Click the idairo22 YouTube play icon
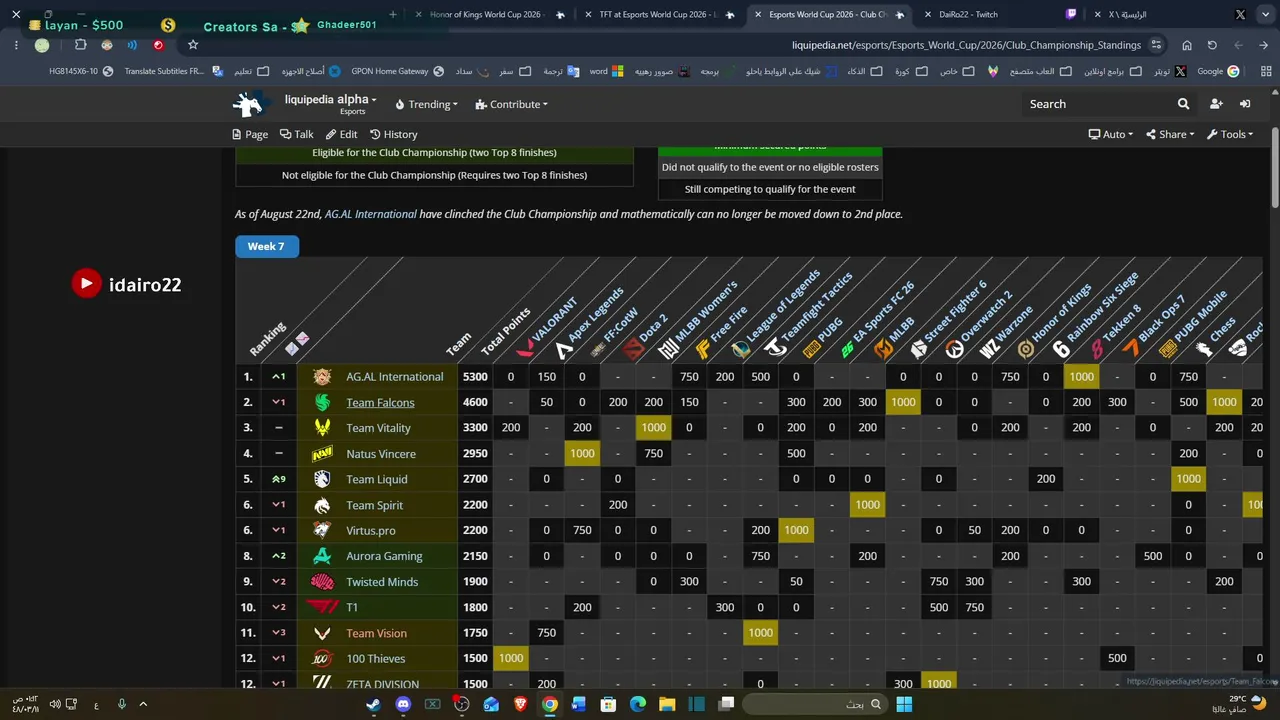The image size is (1280, 720). 87,284
